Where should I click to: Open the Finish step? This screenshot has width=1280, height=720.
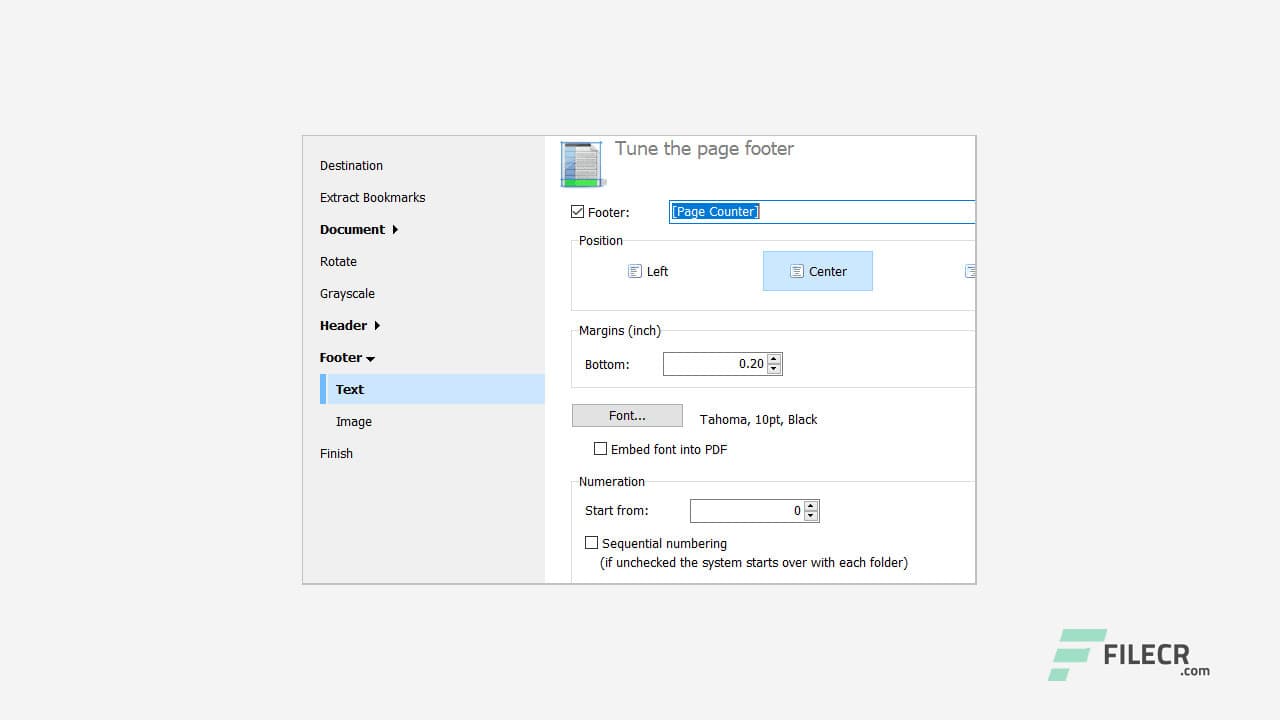[x=336, y=453]
